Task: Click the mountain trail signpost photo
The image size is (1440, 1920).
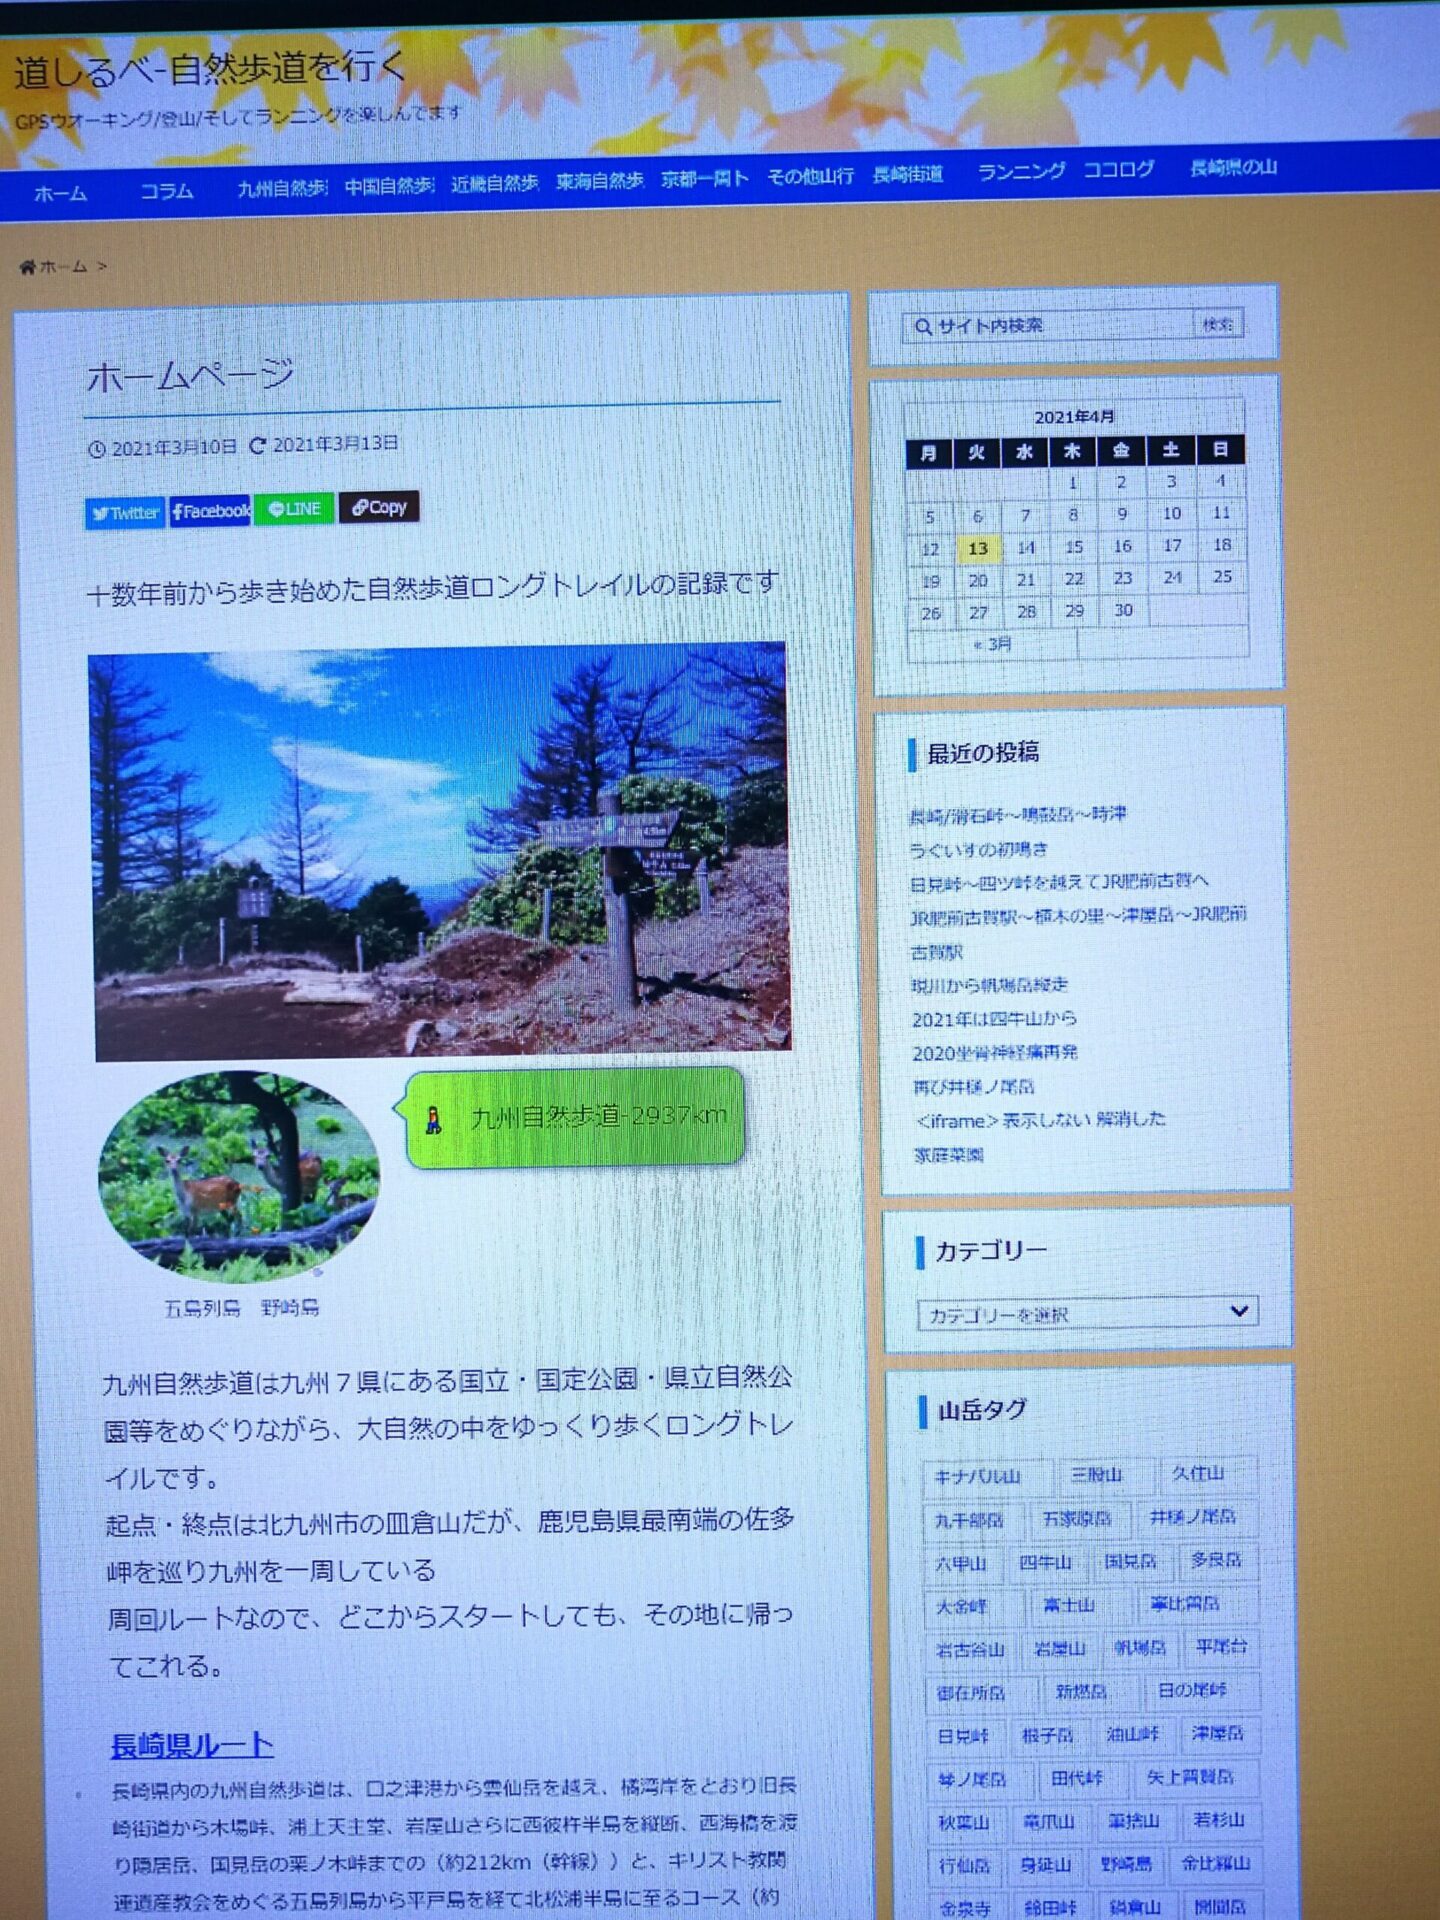Action: pyautogui.click(x=440, y=850)
